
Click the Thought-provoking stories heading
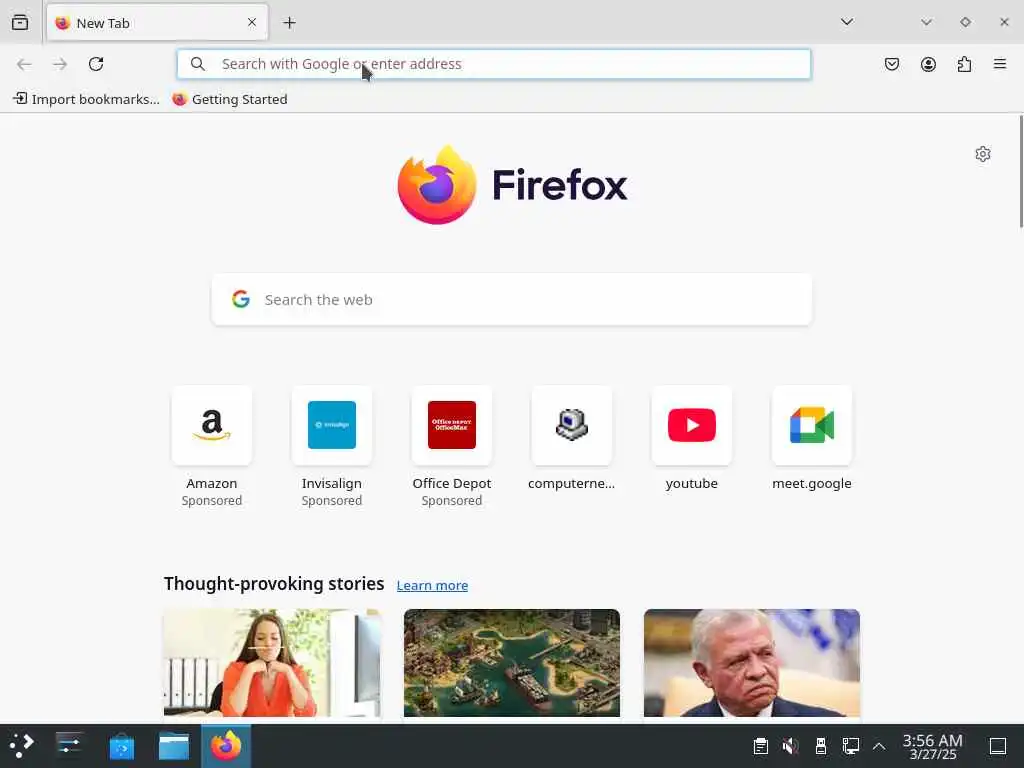tap(274, 584)
